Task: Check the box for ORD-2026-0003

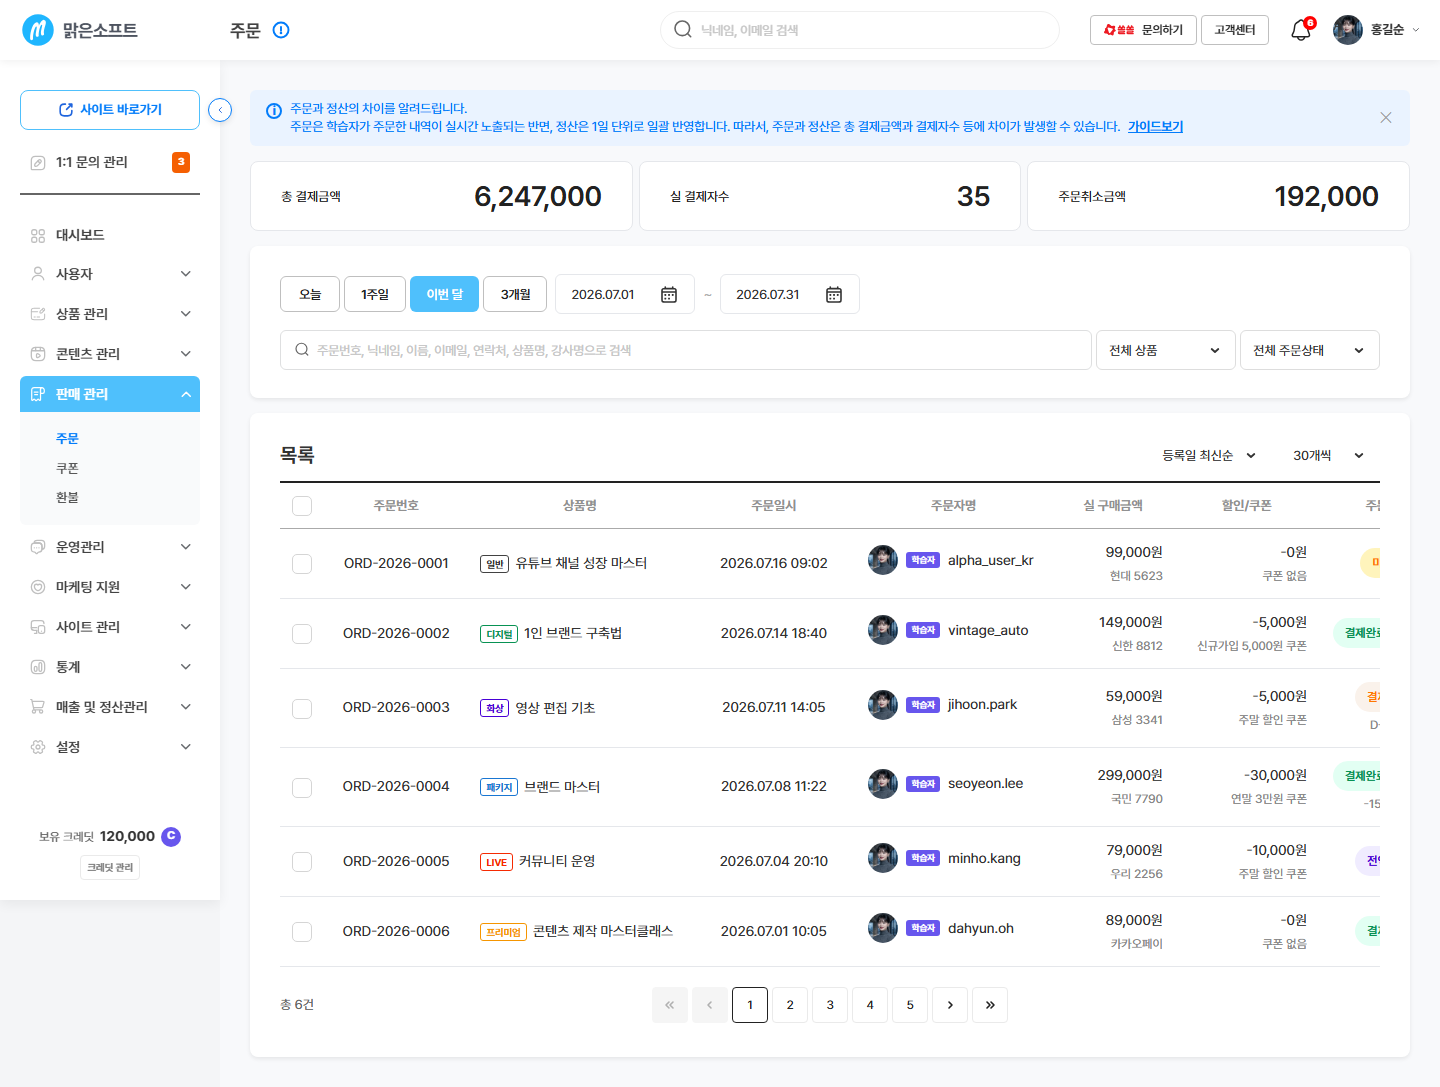Action: coord(302,709)
